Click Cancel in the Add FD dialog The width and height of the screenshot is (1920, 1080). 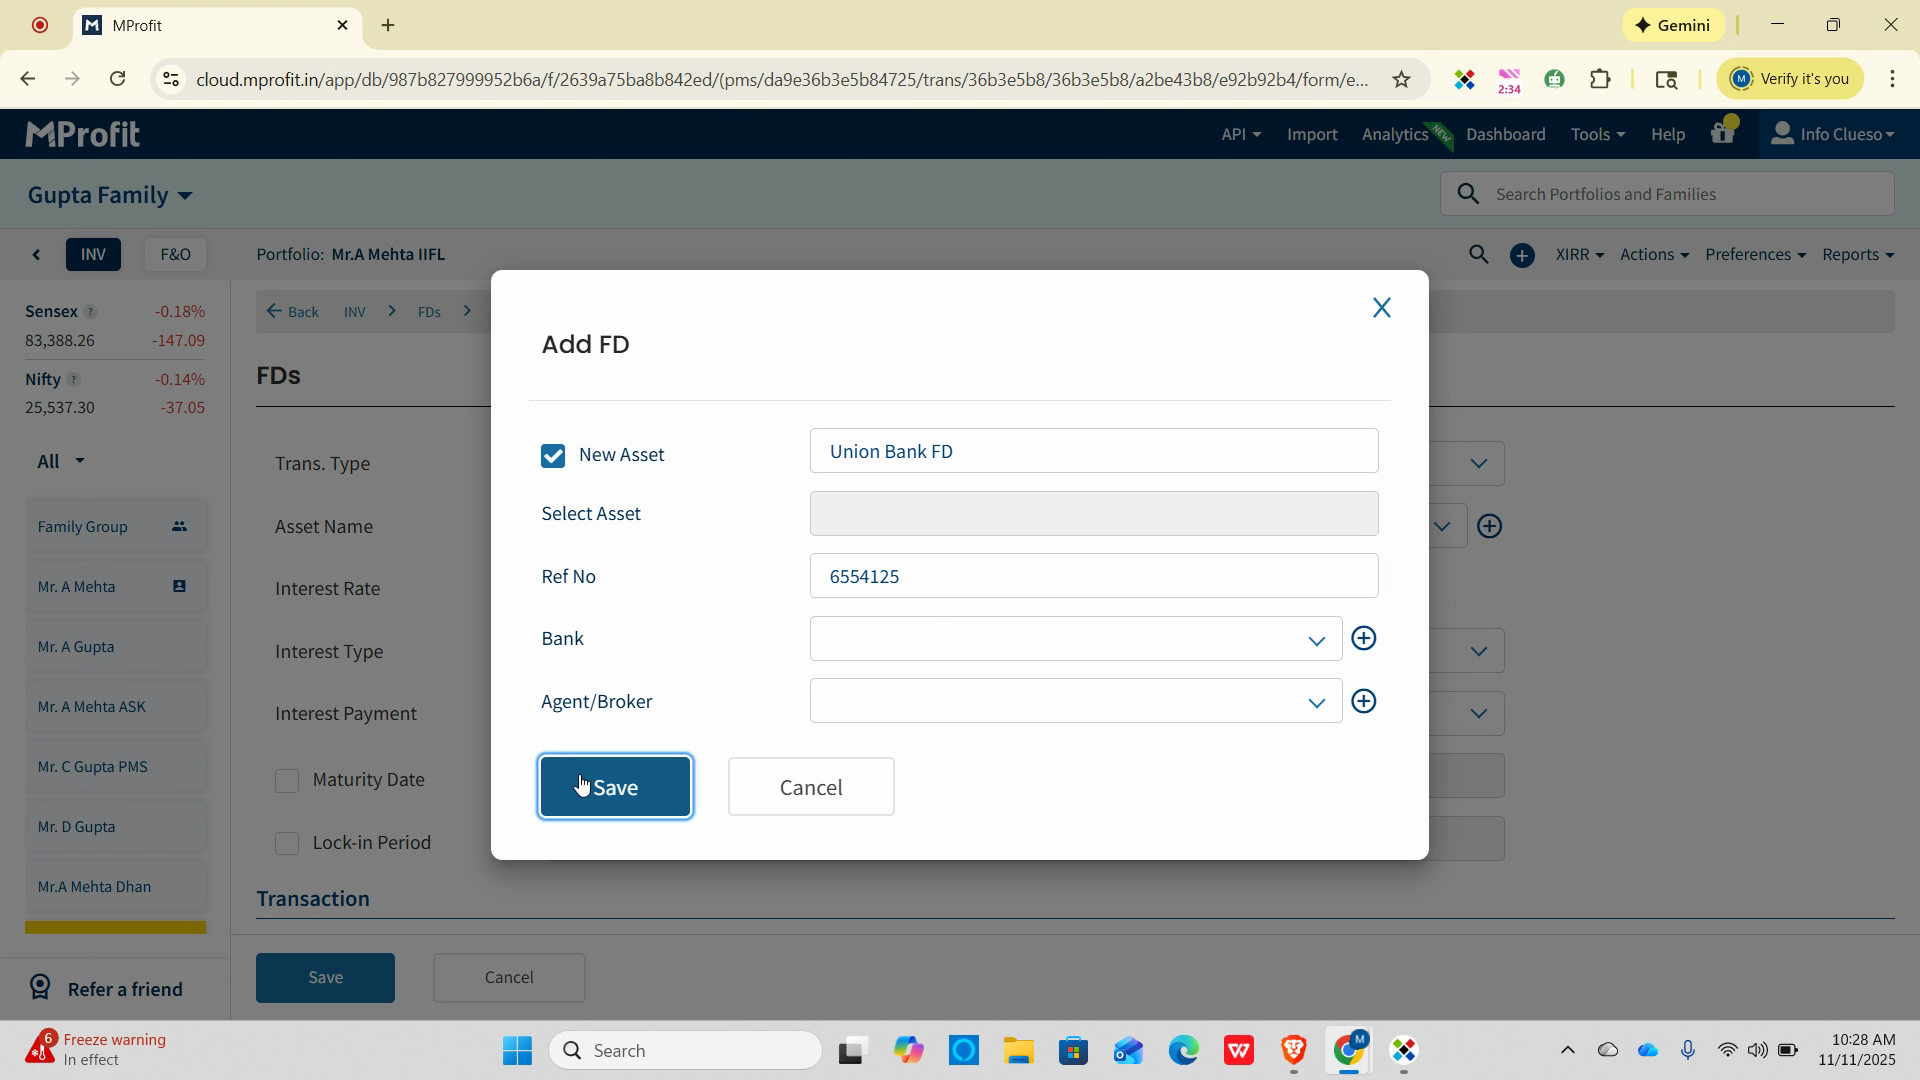(810, 787)
